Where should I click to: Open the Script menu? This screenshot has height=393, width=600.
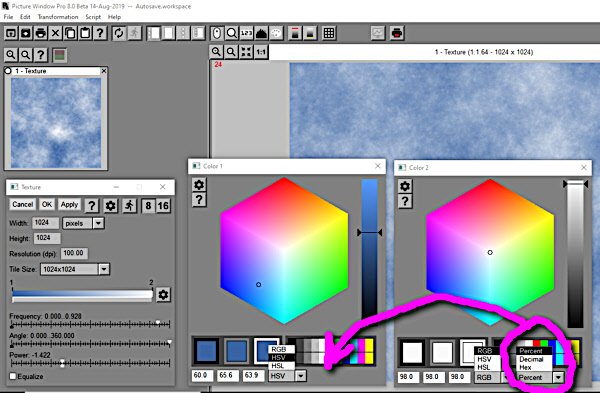click(93, 17)
